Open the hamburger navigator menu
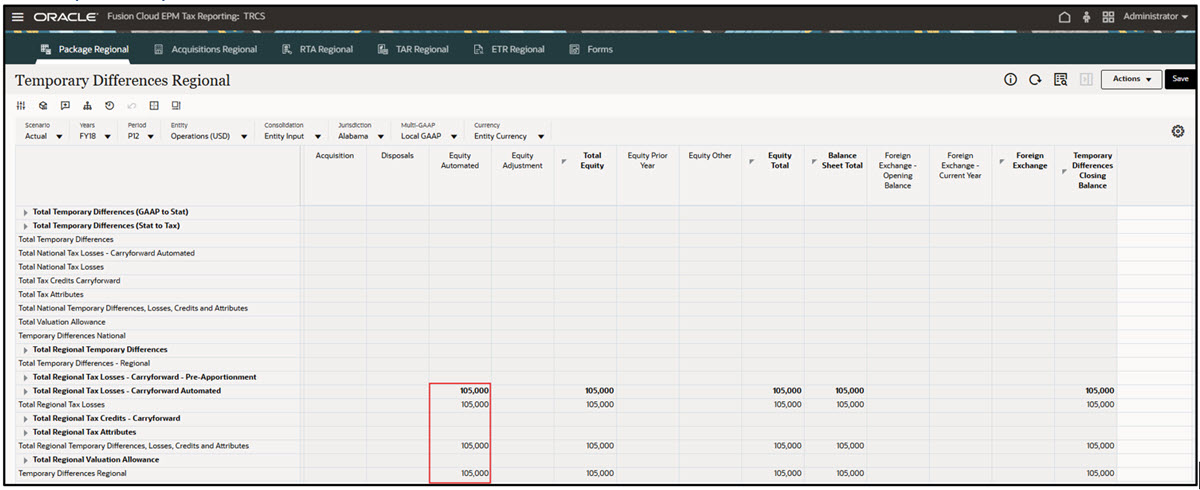This screenshot has height=490, width=1200. pos(17,17)
